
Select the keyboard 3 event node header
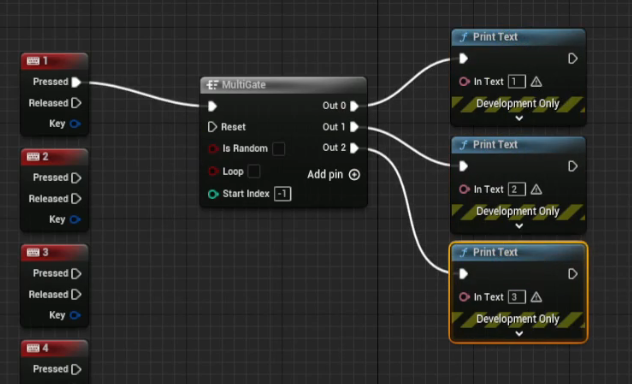(54, 253)
